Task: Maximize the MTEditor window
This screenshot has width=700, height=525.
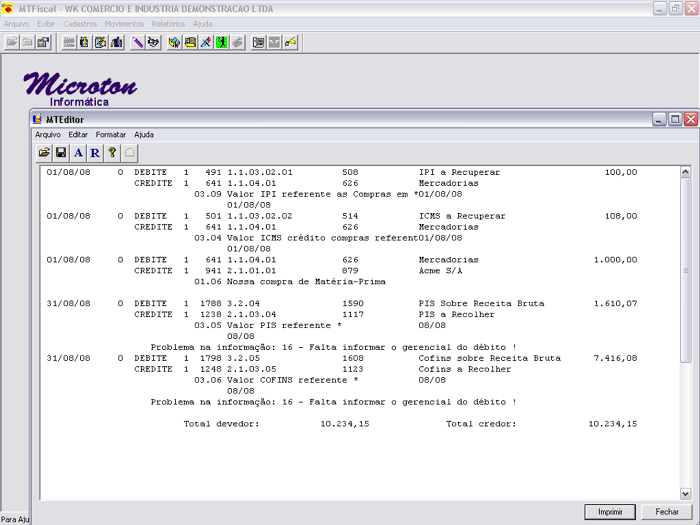Action: click(675, 119)
